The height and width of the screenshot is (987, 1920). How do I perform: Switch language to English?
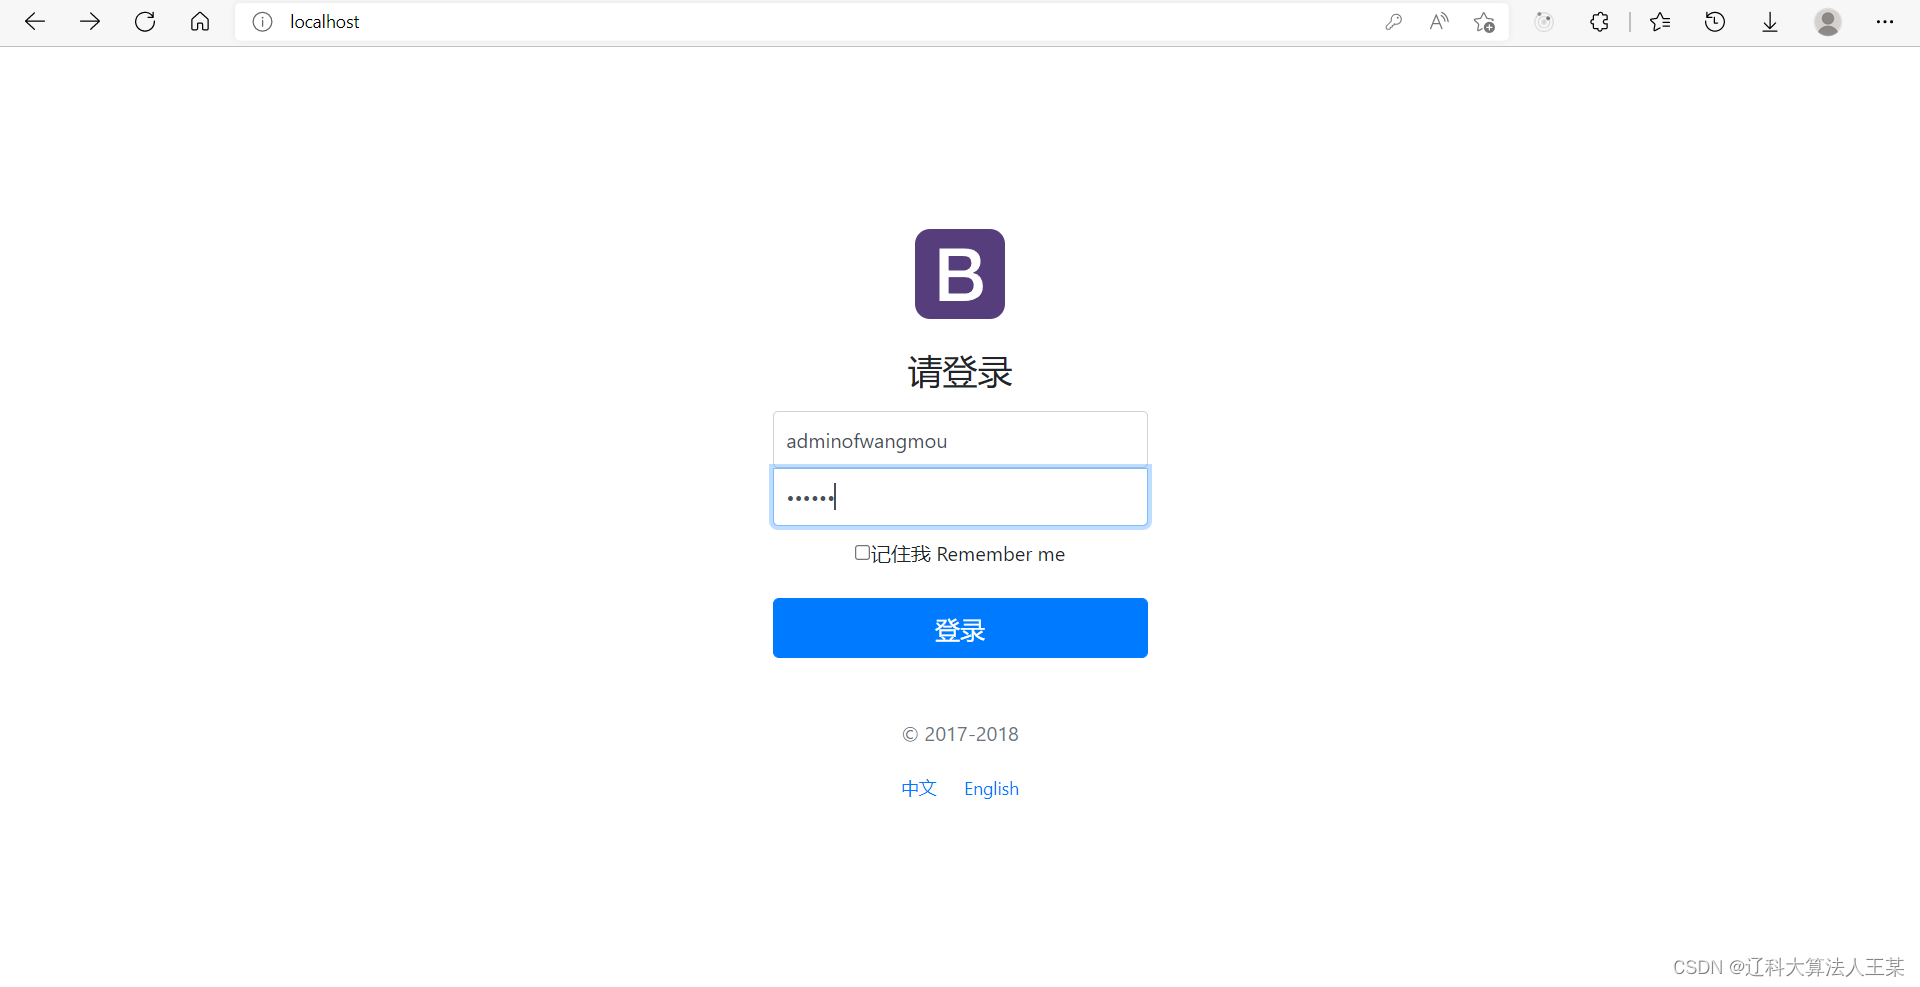[991, 789]
